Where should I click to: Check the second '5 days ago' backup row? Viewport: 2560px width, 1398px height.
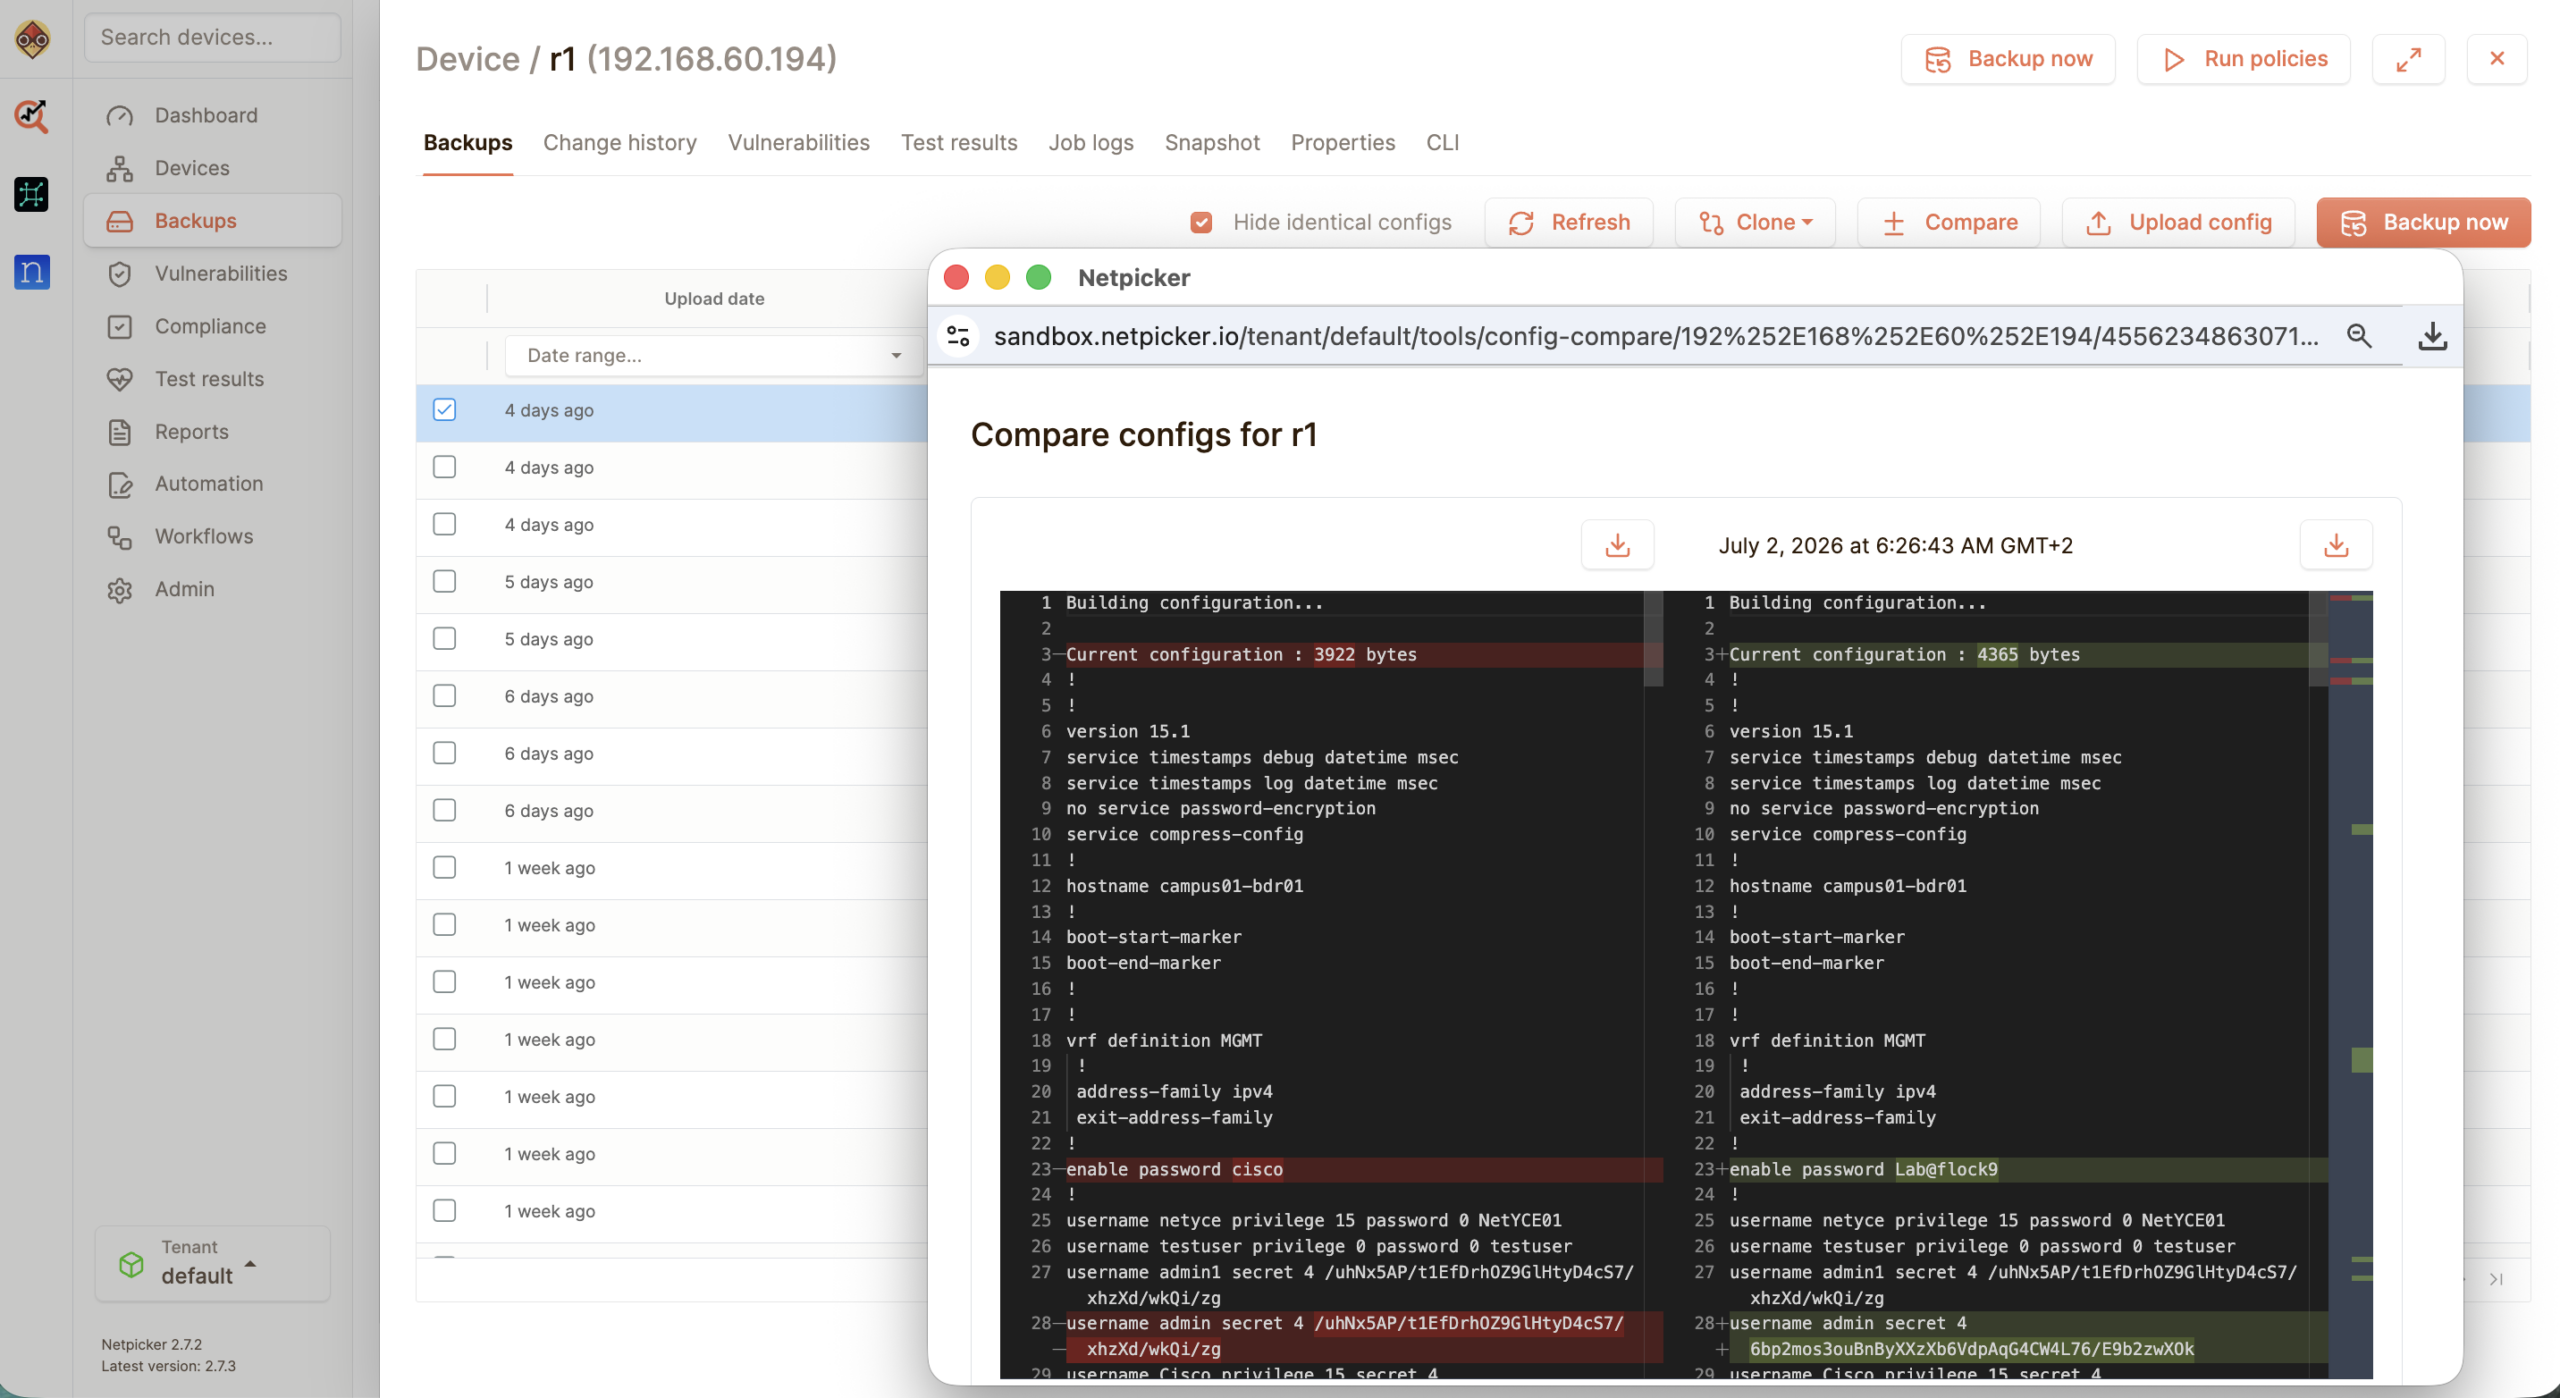445,638
